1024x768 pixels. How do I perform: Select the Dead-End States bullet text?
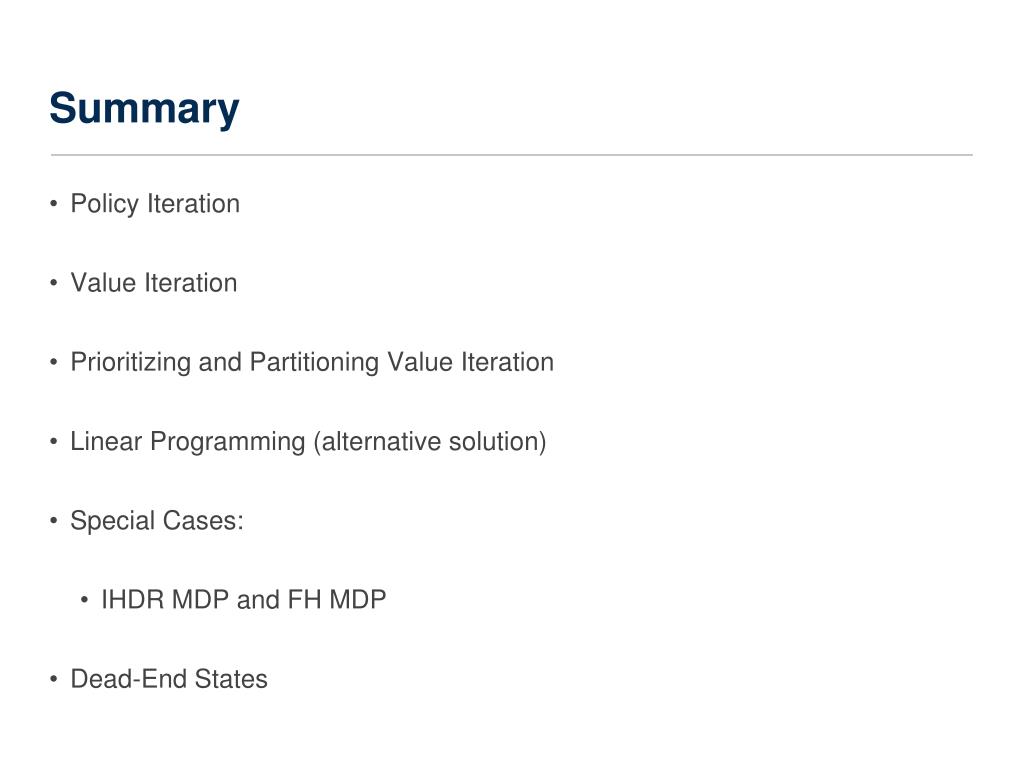pos(169,679)
